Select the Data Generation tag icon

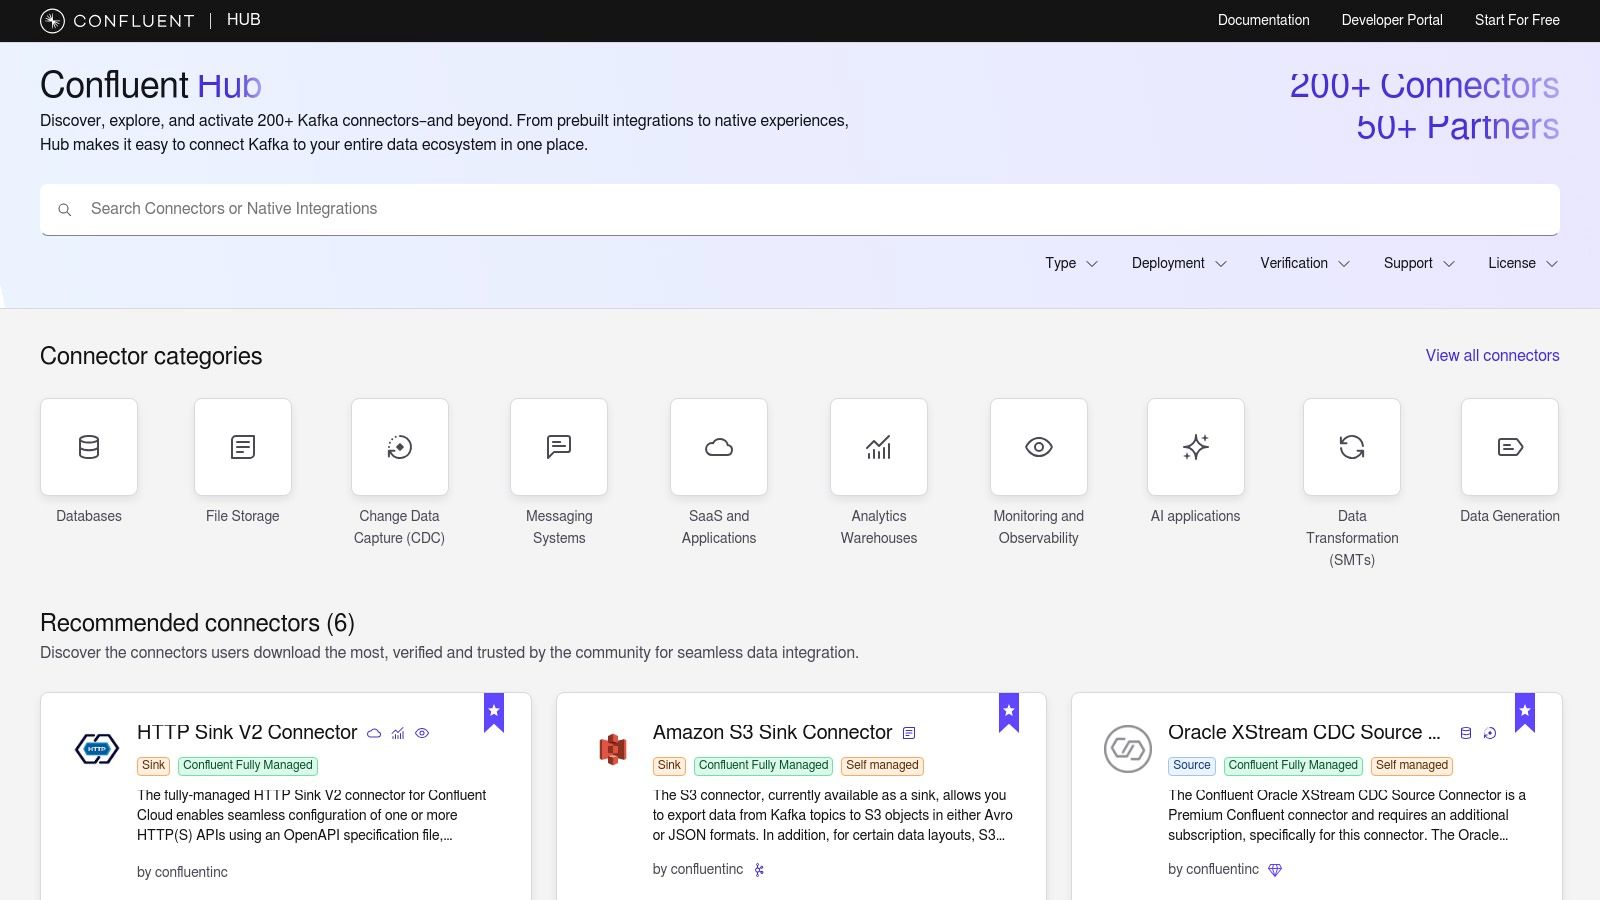pos(1509,447)
